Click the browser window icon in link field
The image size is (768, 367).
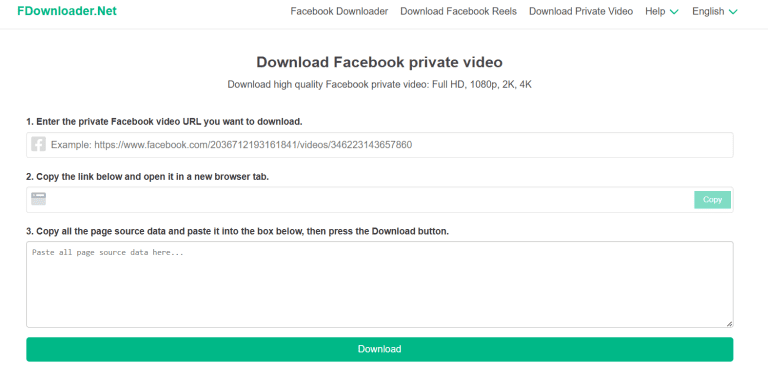point(38,198)
